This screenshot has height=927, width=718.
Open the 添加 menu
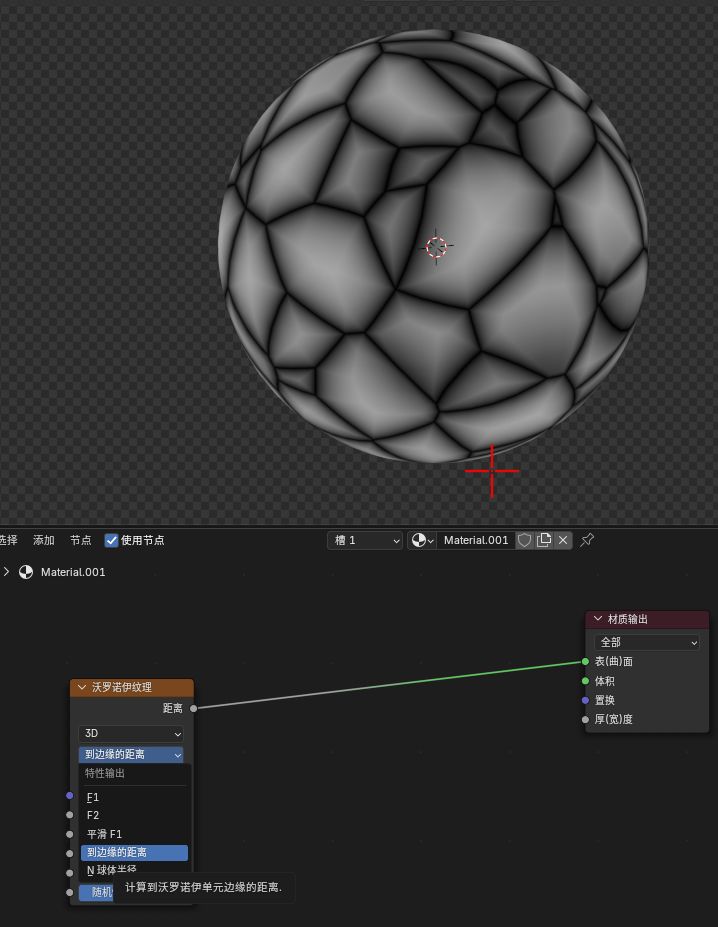44,540
